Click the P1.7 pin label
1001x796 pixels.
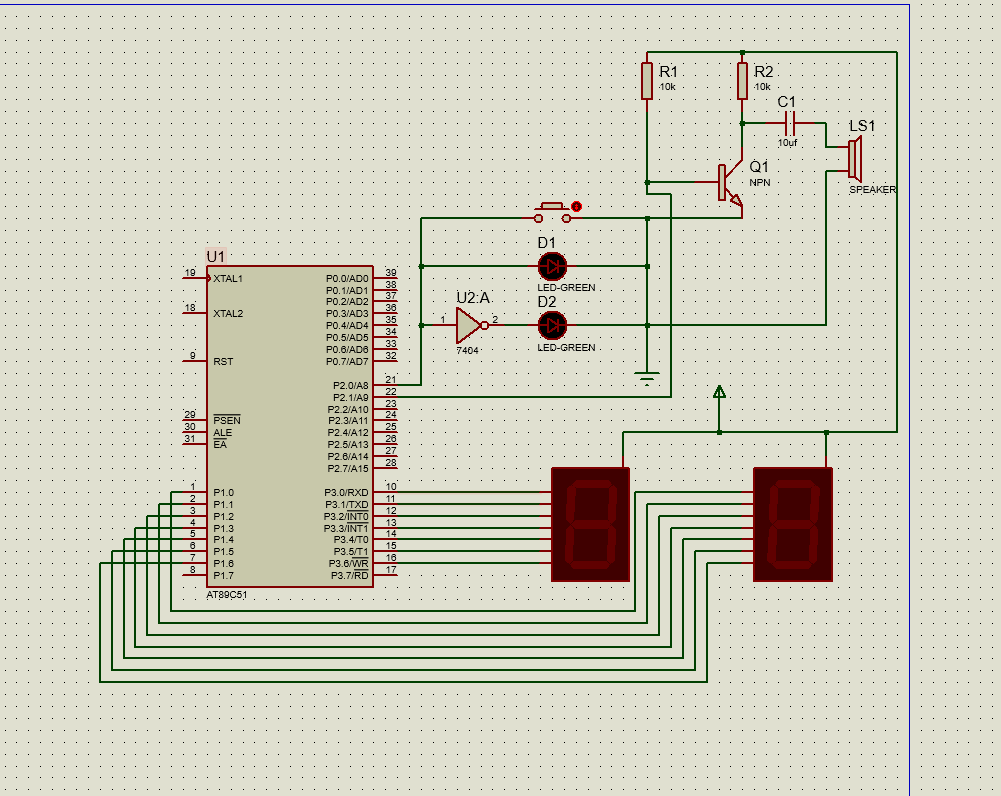[223, 575]
